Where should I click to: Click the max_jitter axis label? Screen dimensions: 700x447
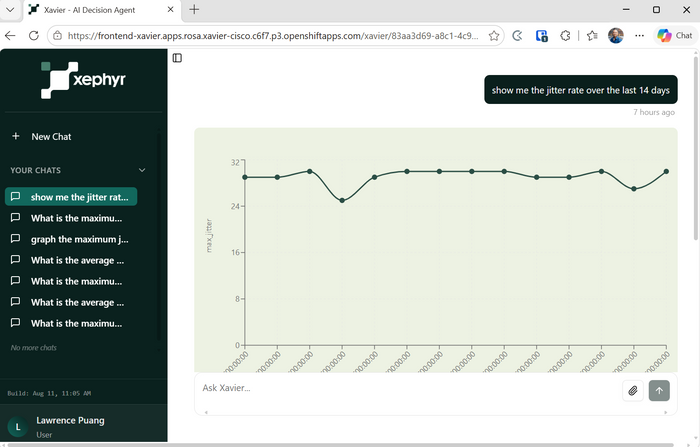pyautogui.click(x=208, y=236)
